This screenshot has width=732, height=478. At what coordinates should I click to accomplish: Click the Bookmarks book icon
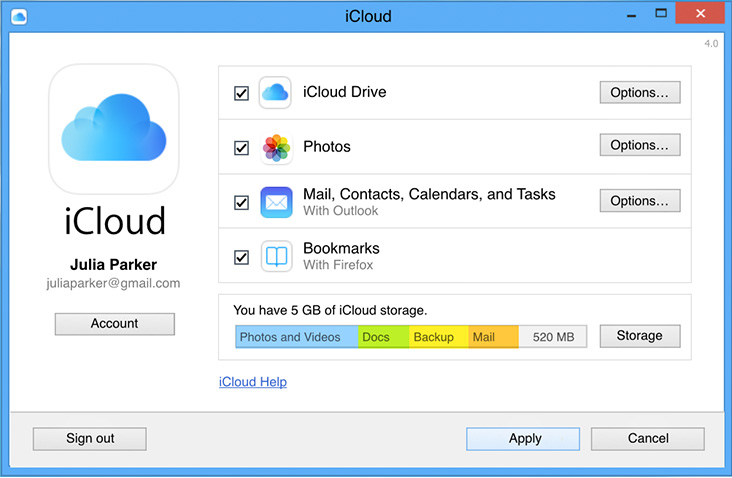276,256
